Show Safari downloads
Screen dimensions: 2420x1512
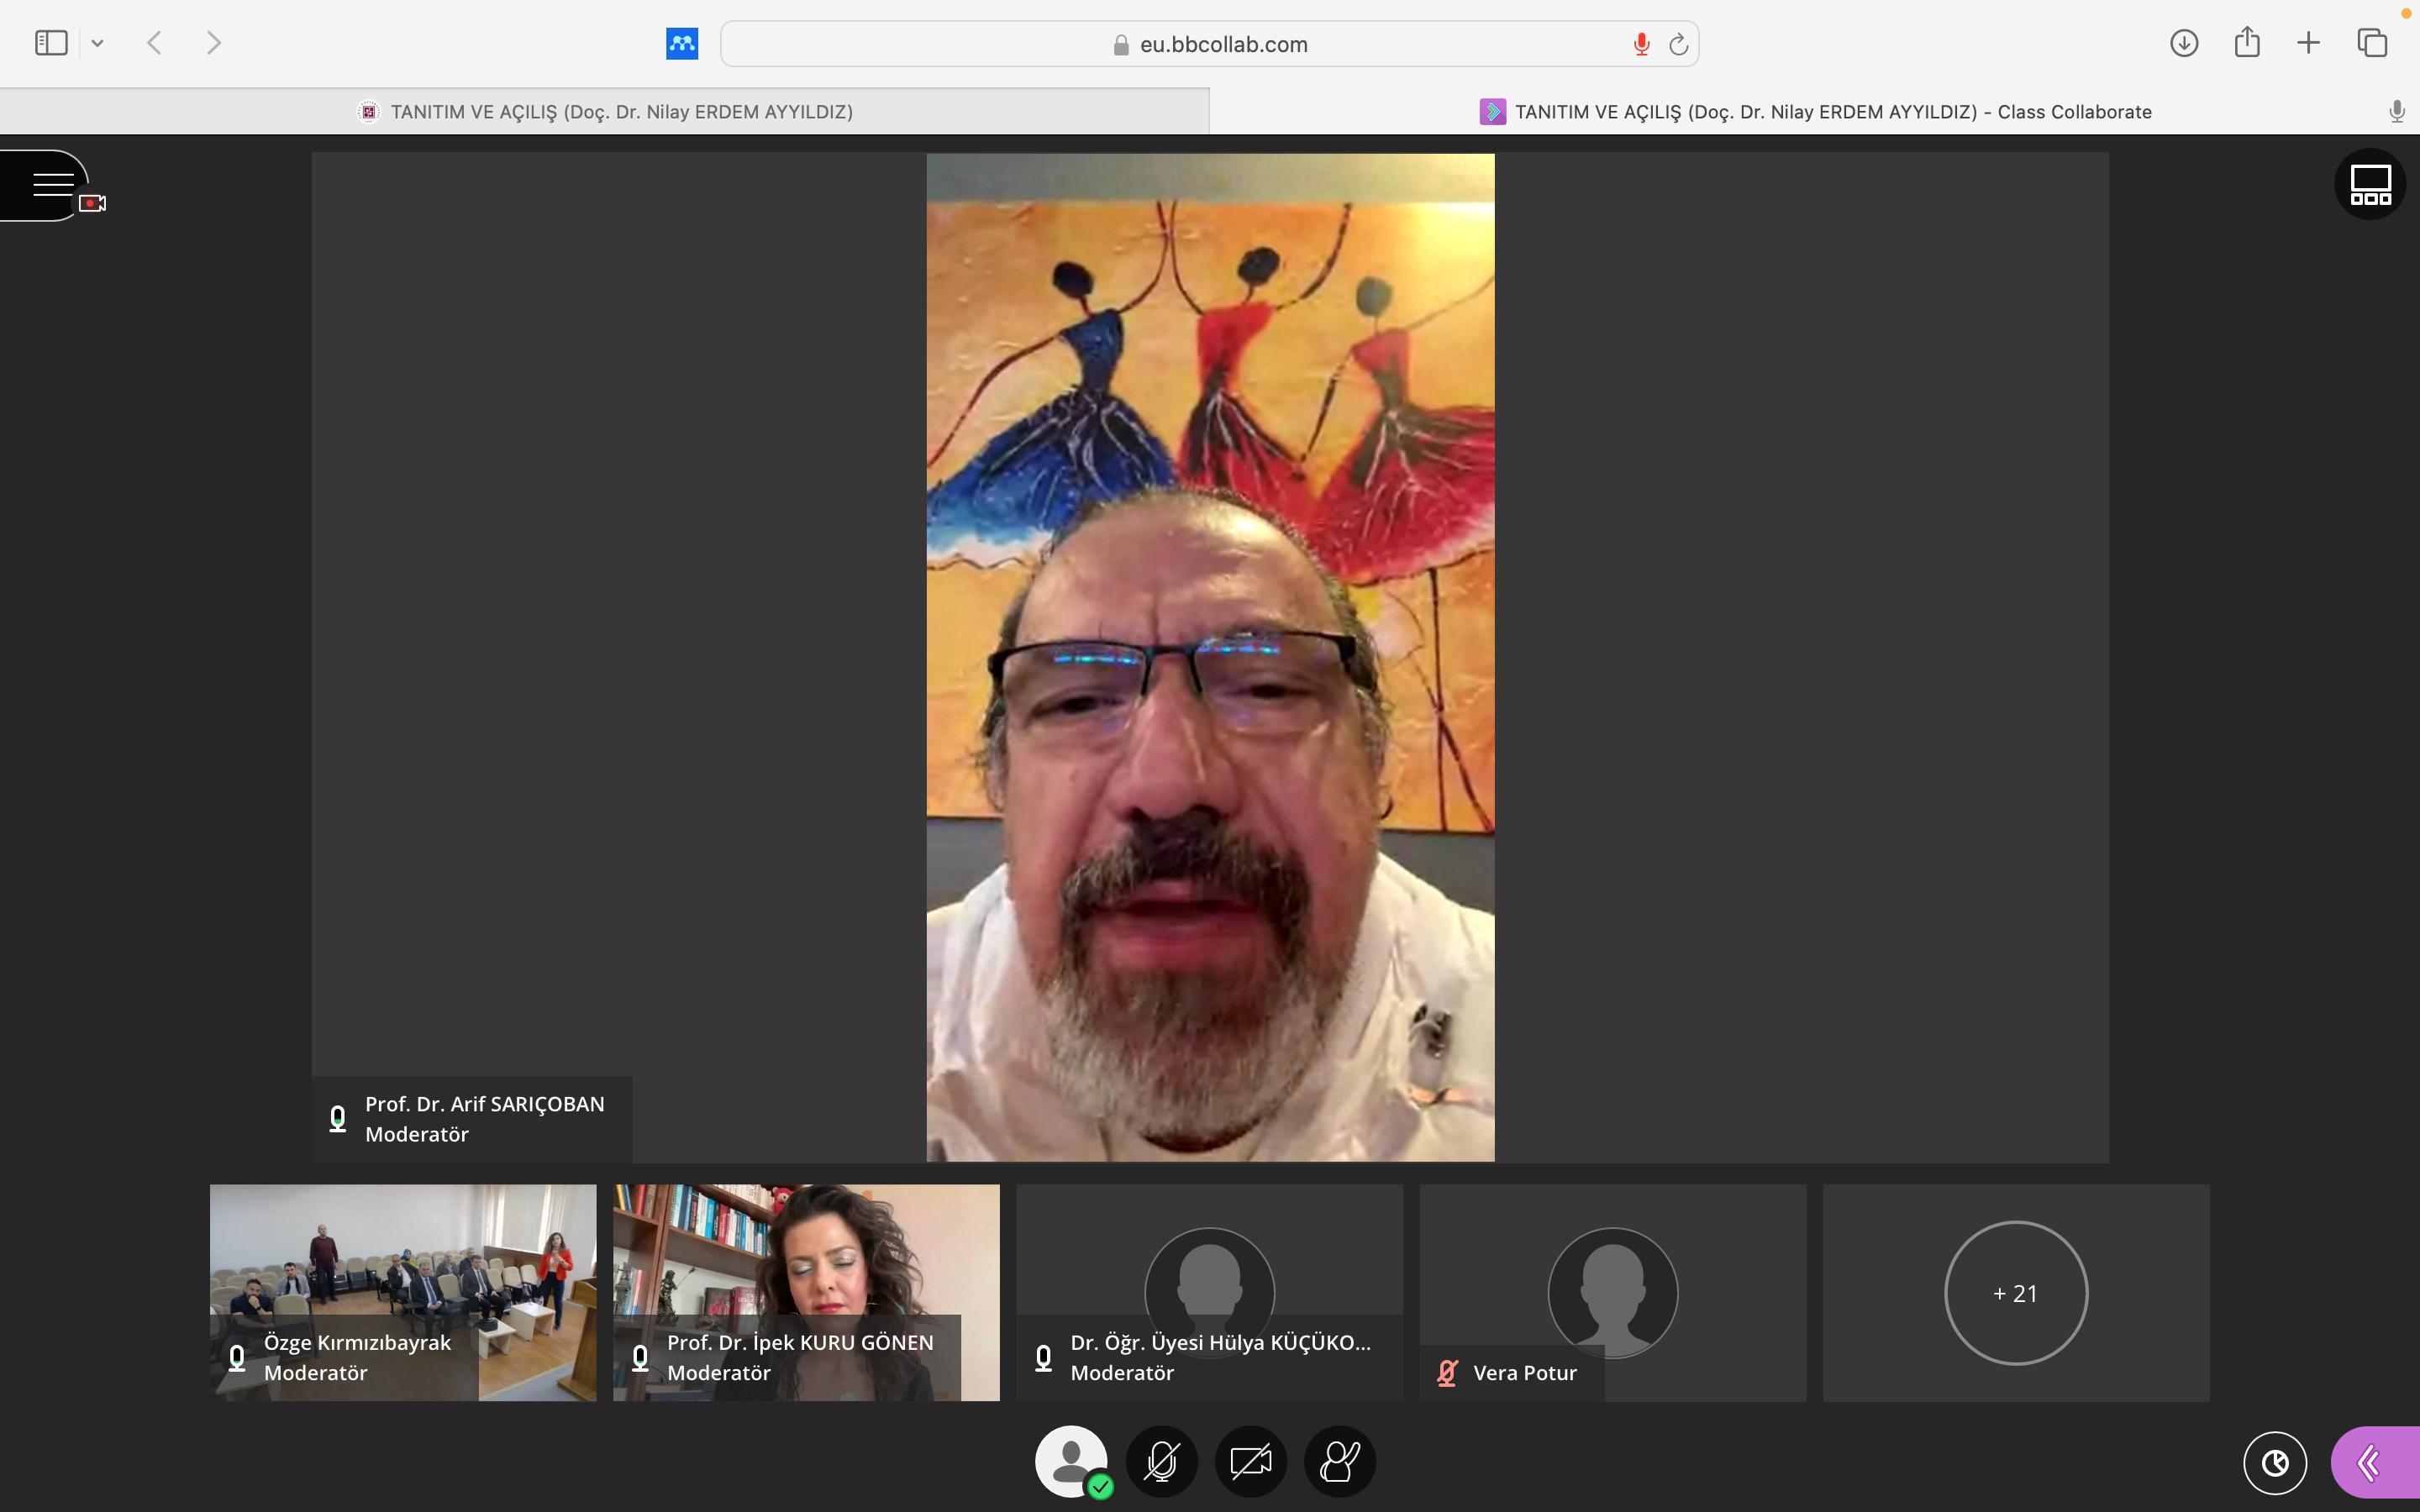click(x=2184, y=43)
